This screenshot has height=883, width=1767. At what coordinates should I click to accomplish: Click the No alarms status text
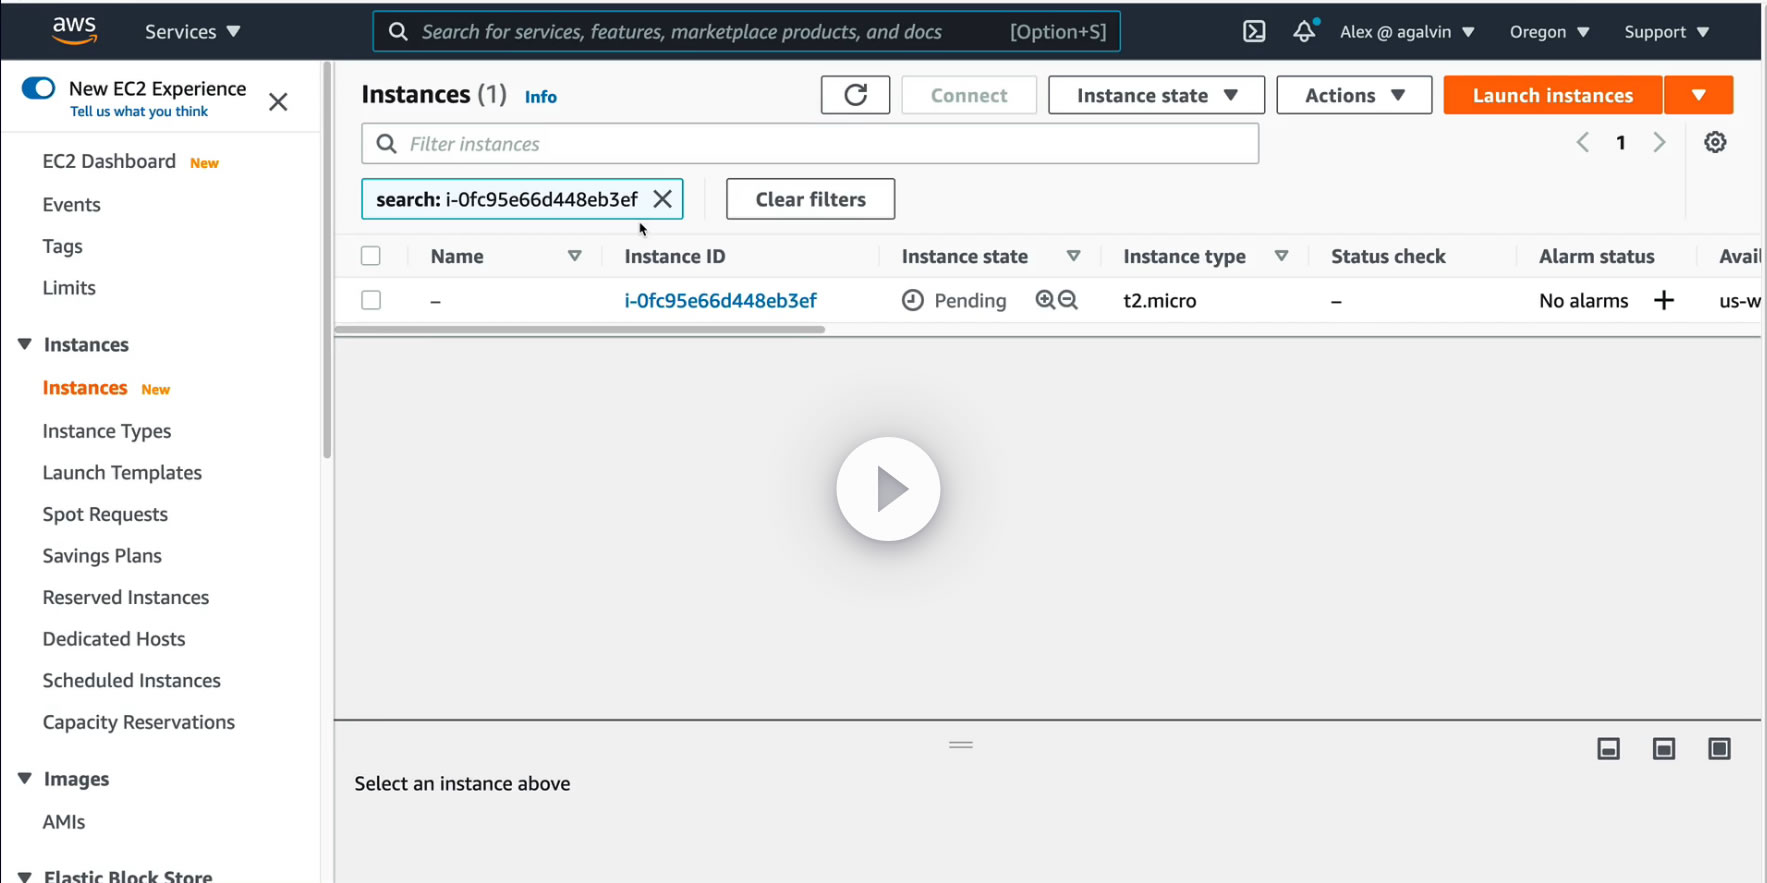click(x=1584, y=300)
